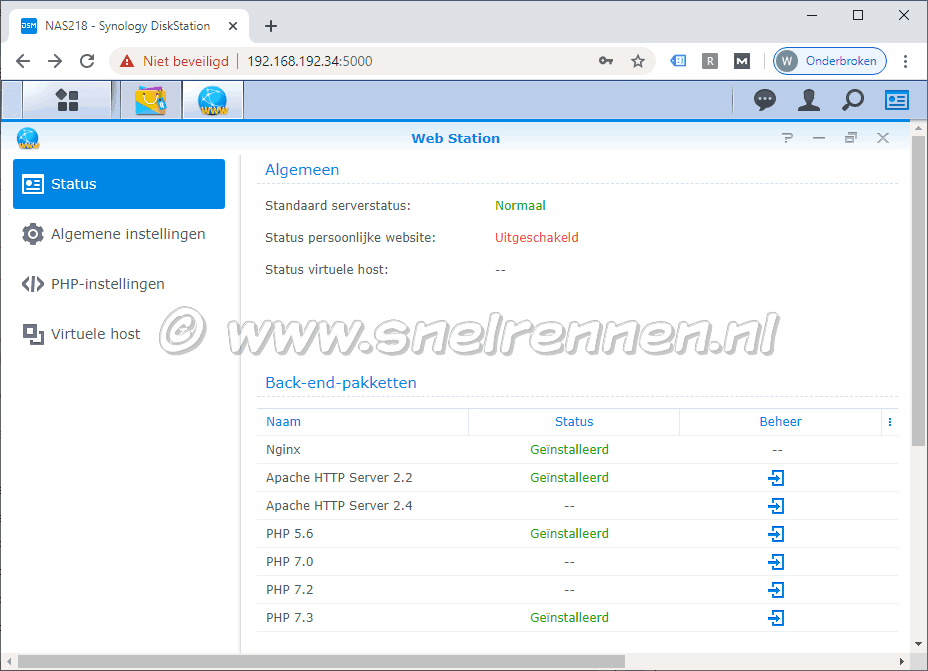The width and height of the screenshot is (928, 671).
Task: Open the manage icon for PHP 5.6
Action: pos(776,534)
